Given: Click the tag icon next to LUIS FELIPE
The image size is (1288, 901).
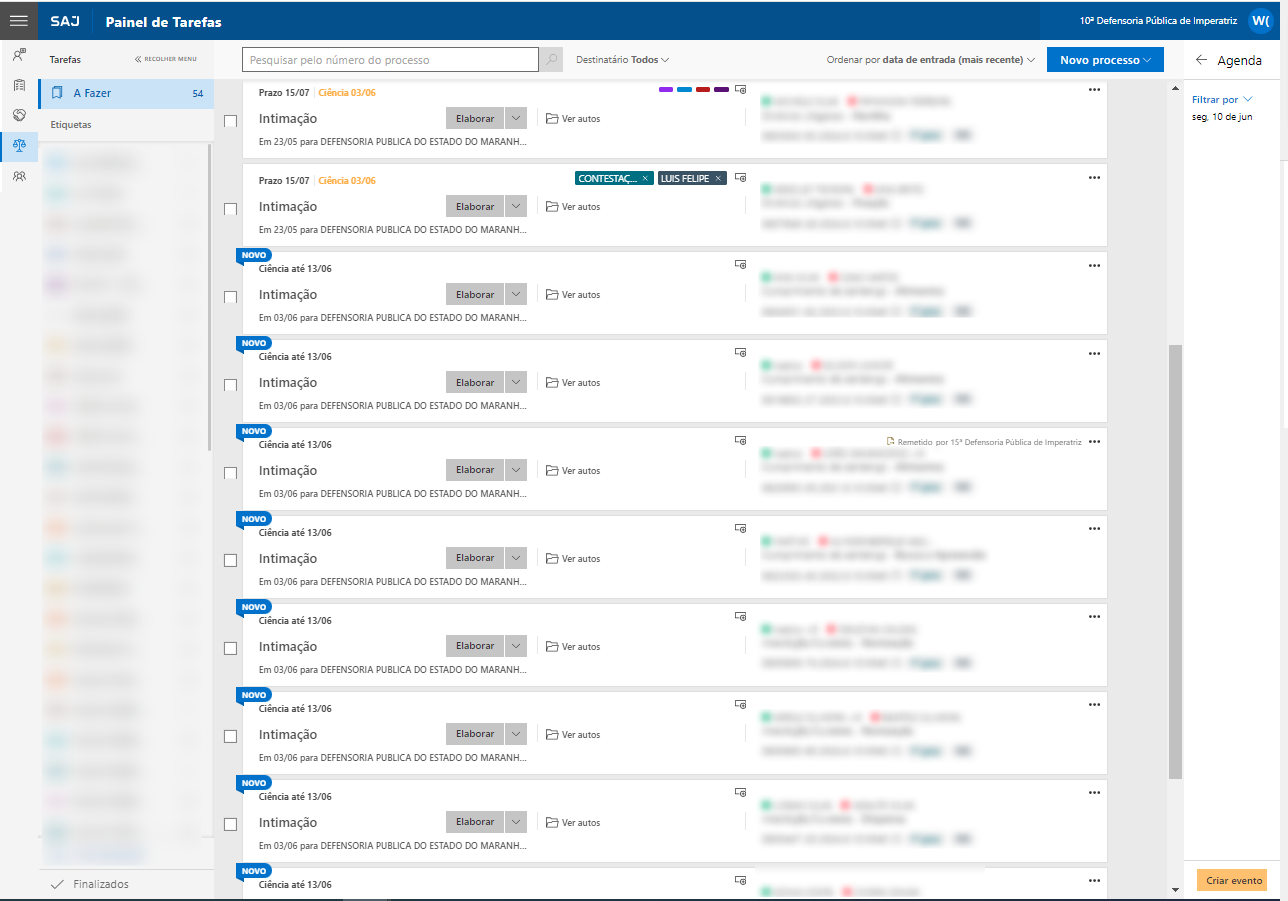Looking at the screenshot, I should point(741,178).
